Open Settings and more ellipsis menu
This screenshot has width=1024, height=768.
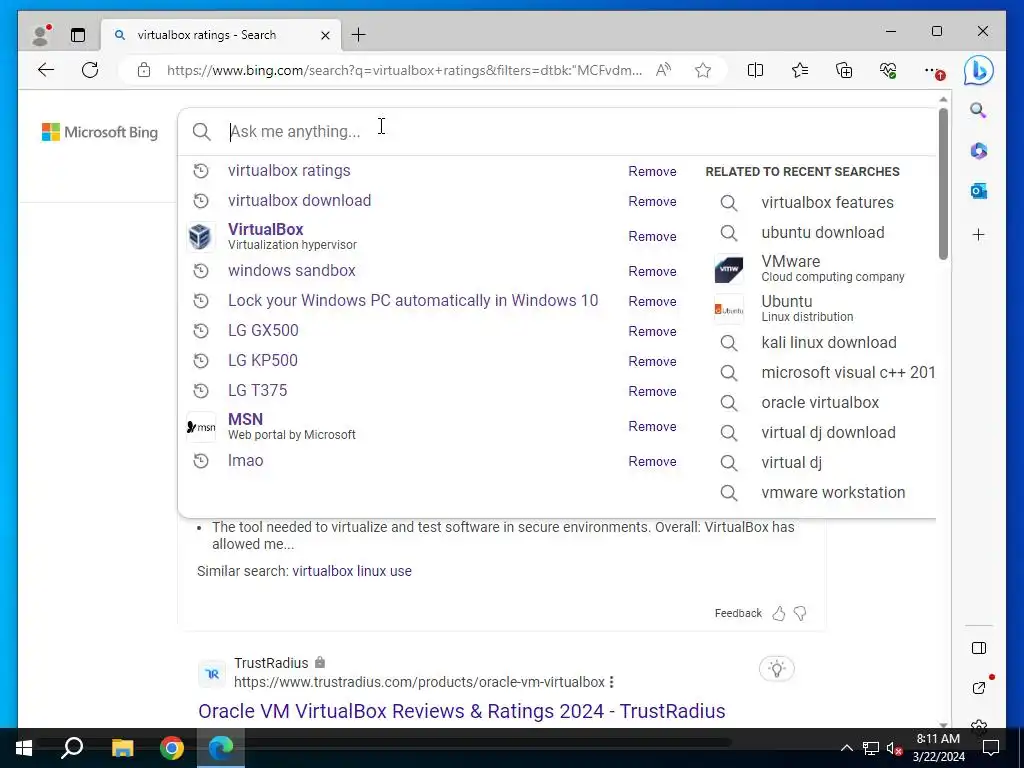click(x=933, y=70)
